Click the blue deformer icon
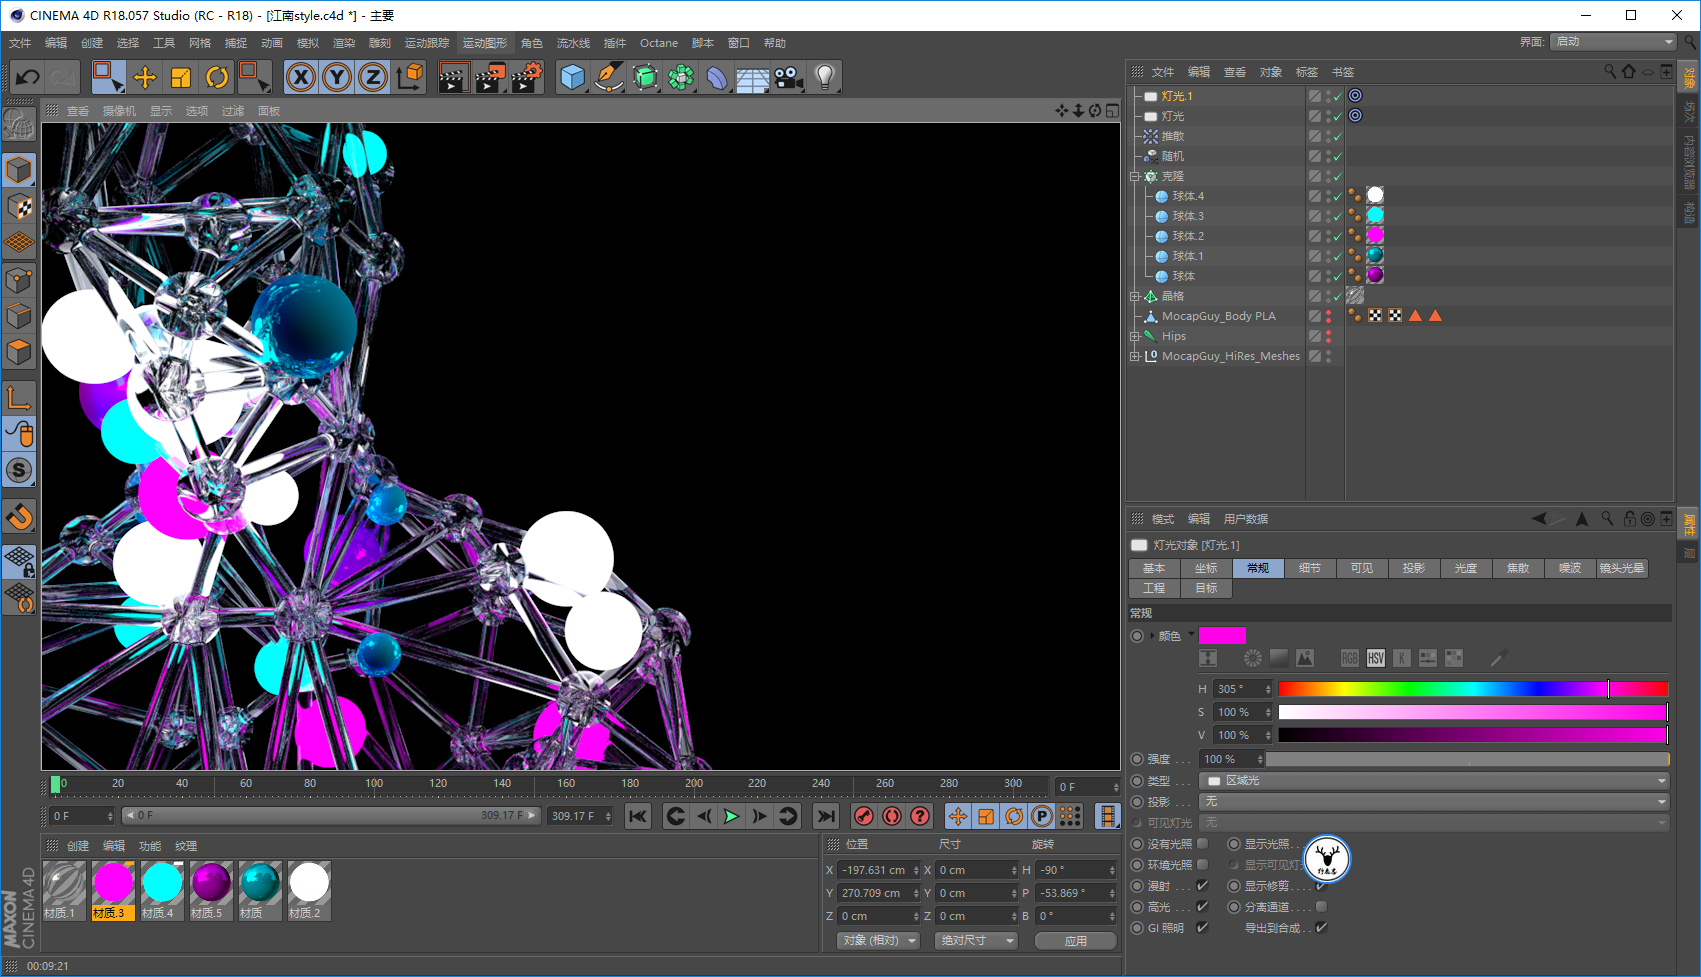1701x977 pixels. (717, 77)
